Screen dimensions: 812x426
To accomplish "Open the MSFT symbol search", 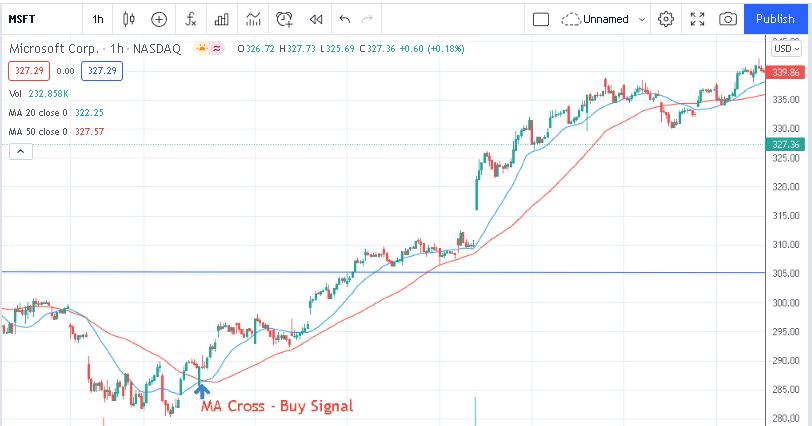I will click(22, 19).
